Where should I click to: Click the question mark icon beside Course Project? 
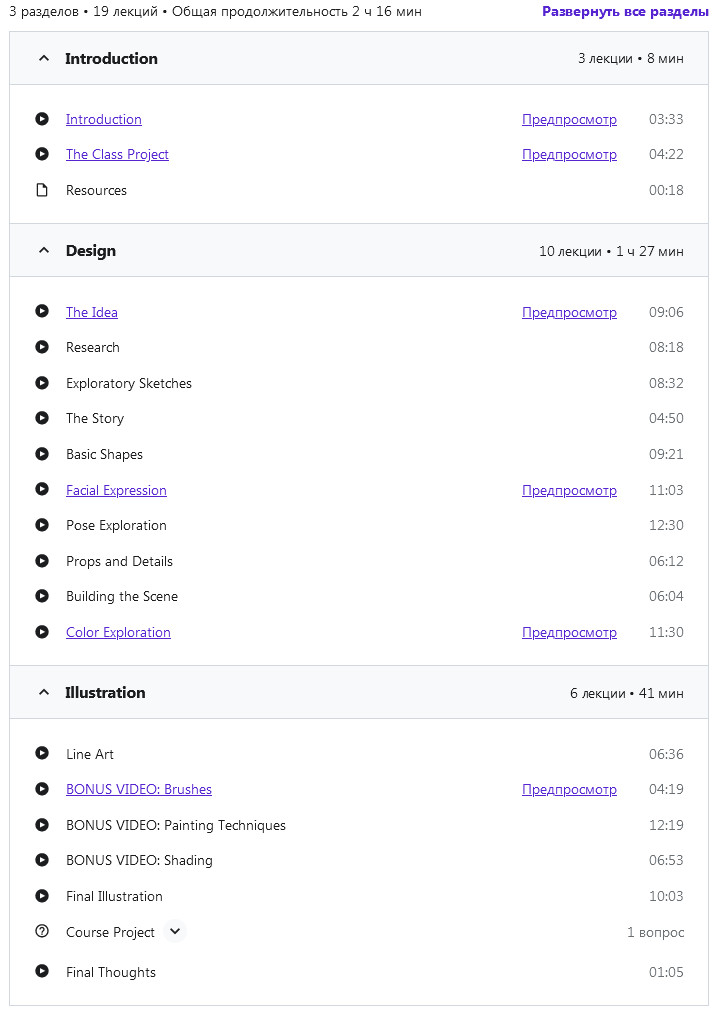[42, 932]
